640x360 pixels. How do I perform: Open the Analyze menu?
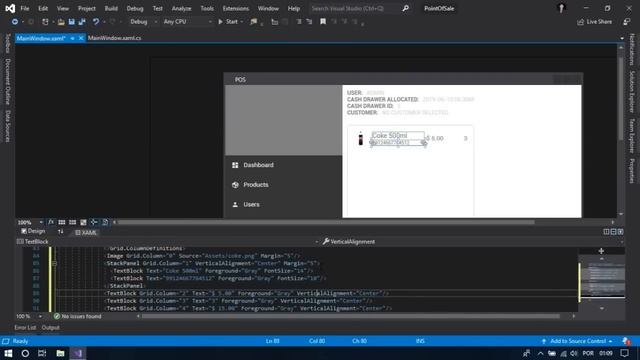(181, 8)
